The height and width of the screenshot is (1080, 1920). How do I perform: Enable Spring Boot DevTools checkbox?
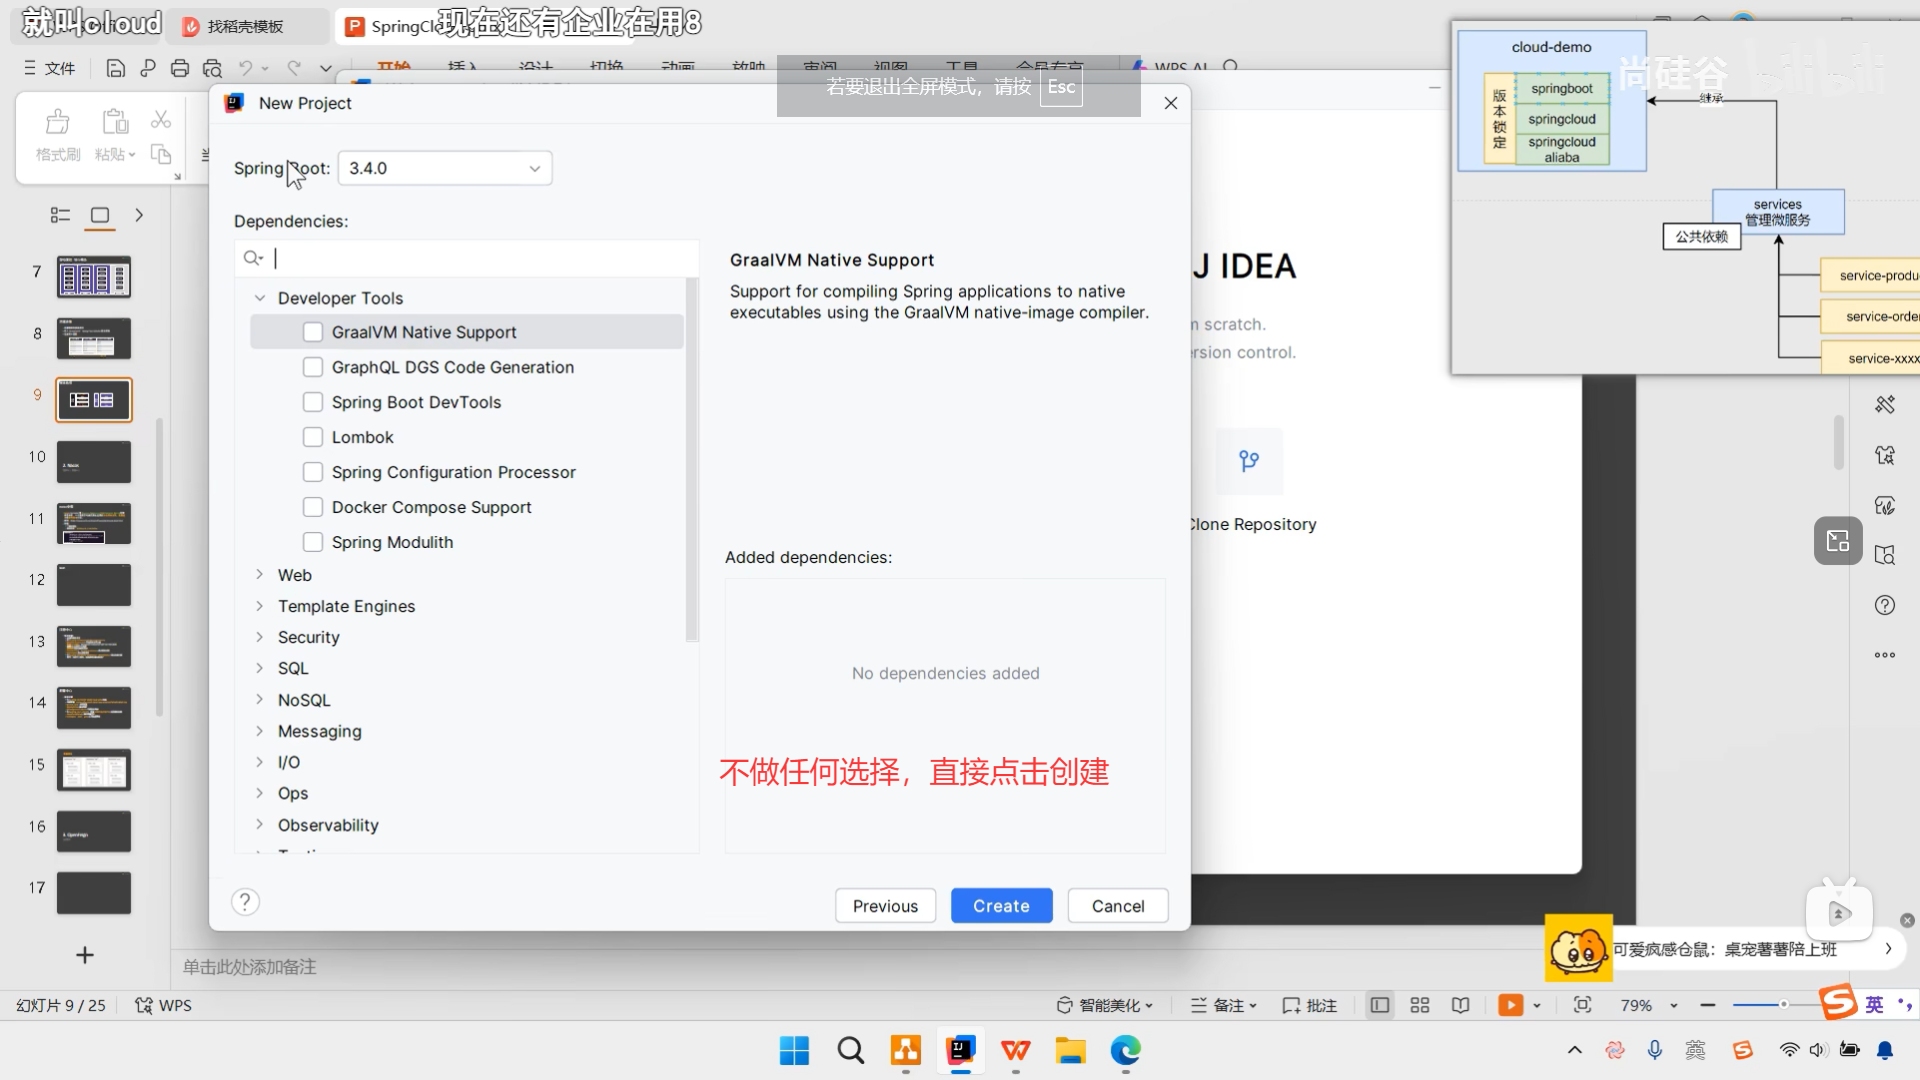(313, 402)
